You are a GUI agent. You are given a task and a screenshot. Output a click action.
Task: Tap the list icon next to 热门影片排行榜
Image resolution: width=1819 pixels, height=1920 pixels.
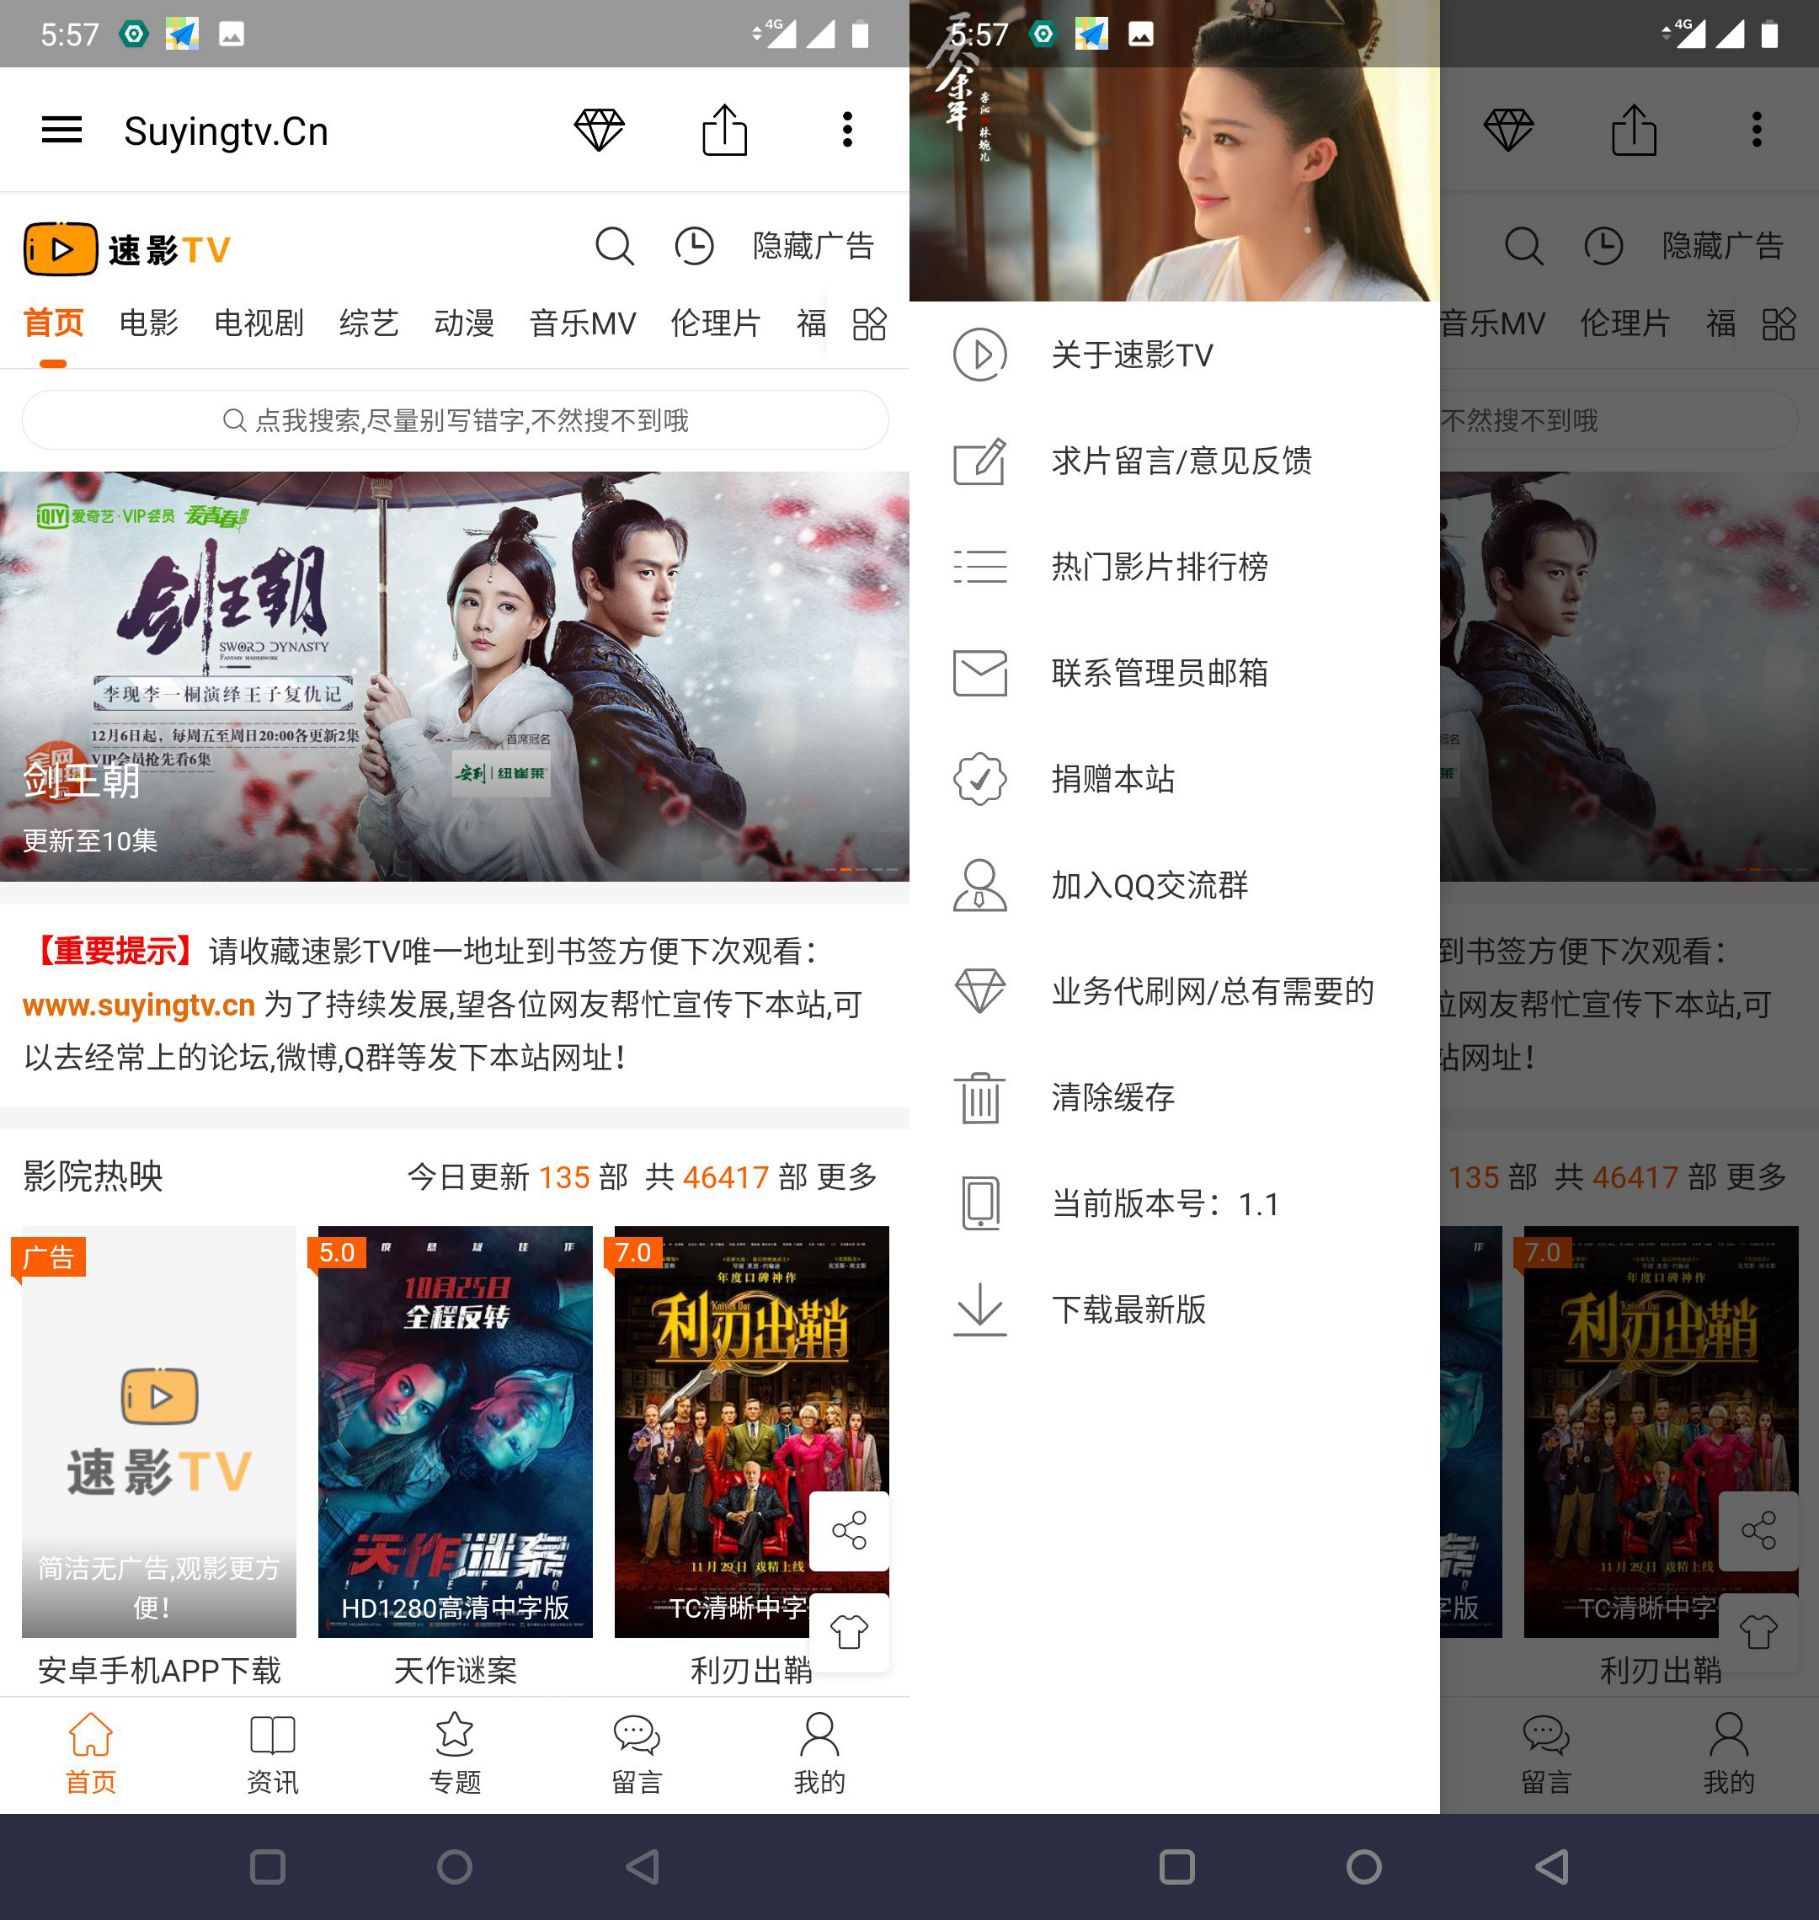[x=980, y=567]
